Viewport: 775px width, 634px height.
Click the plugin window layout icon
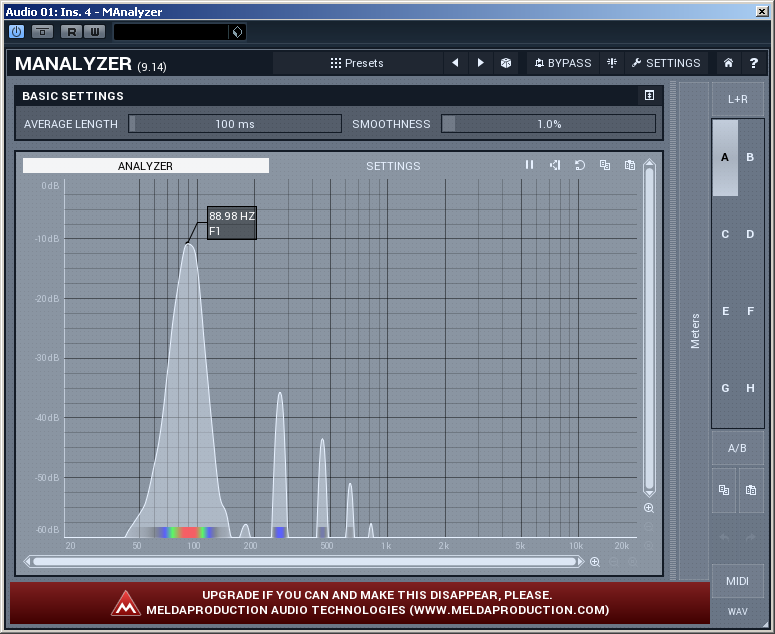pyautogui.click(x=43, y=32)
